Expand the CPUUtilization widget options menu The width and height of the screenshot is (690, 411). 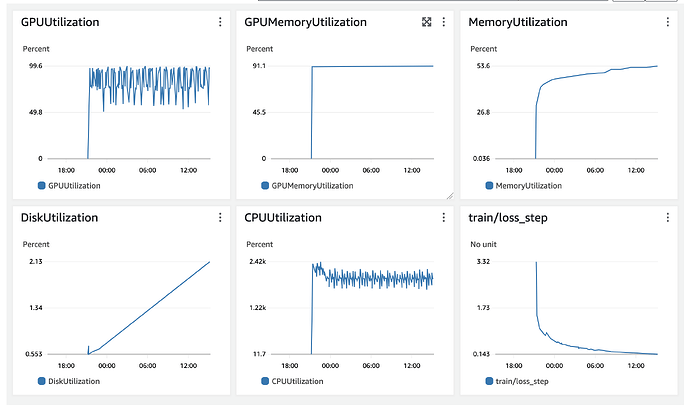[444, 217]
